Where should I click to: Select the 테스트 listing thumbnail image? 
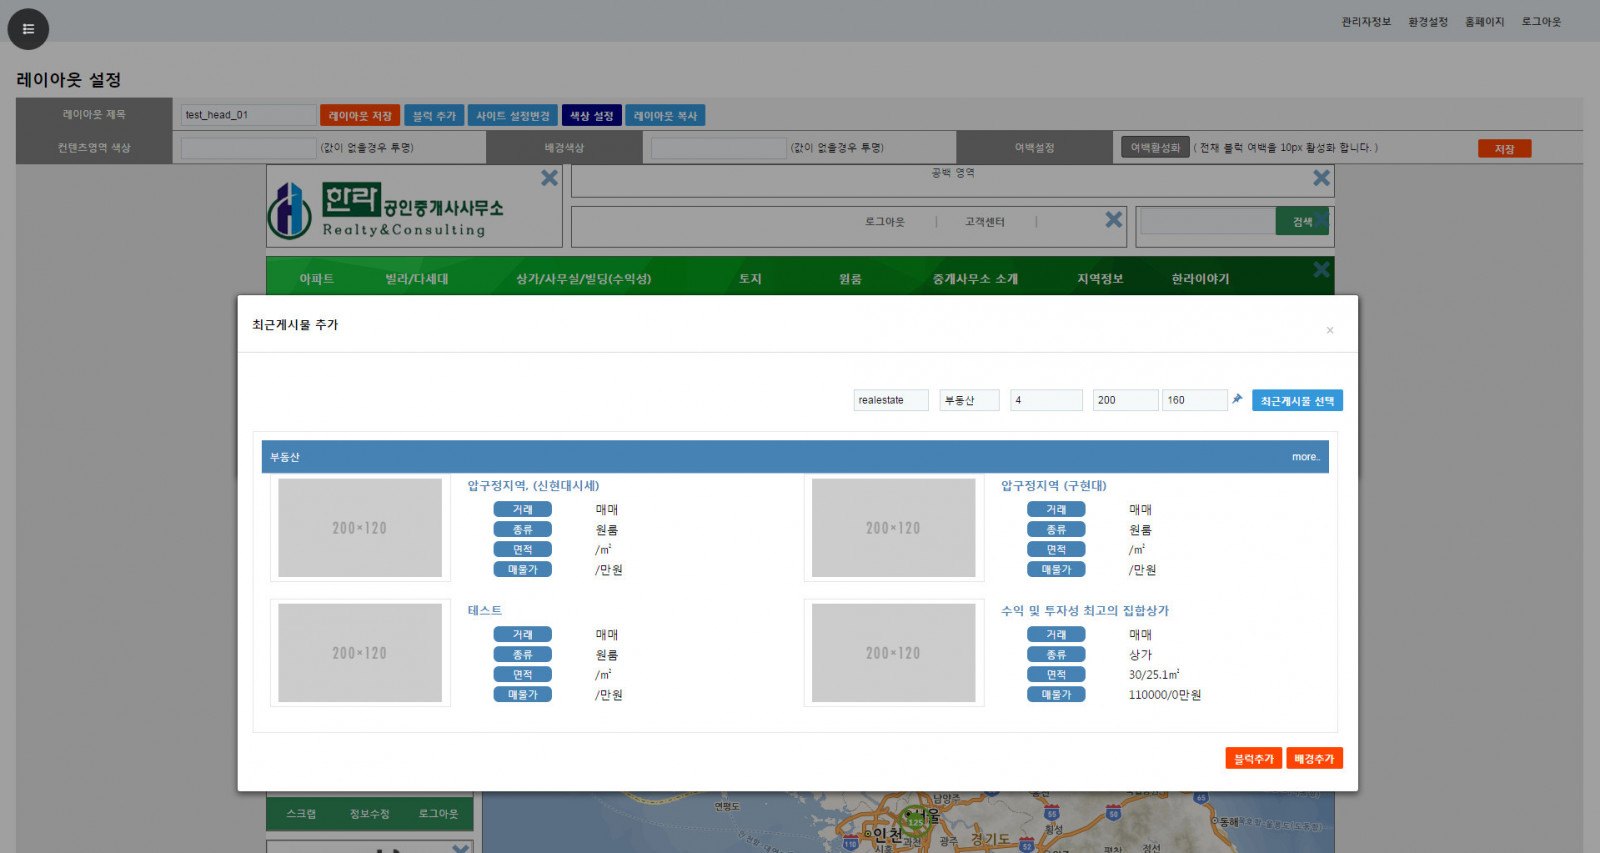click(x=360, y=653)
